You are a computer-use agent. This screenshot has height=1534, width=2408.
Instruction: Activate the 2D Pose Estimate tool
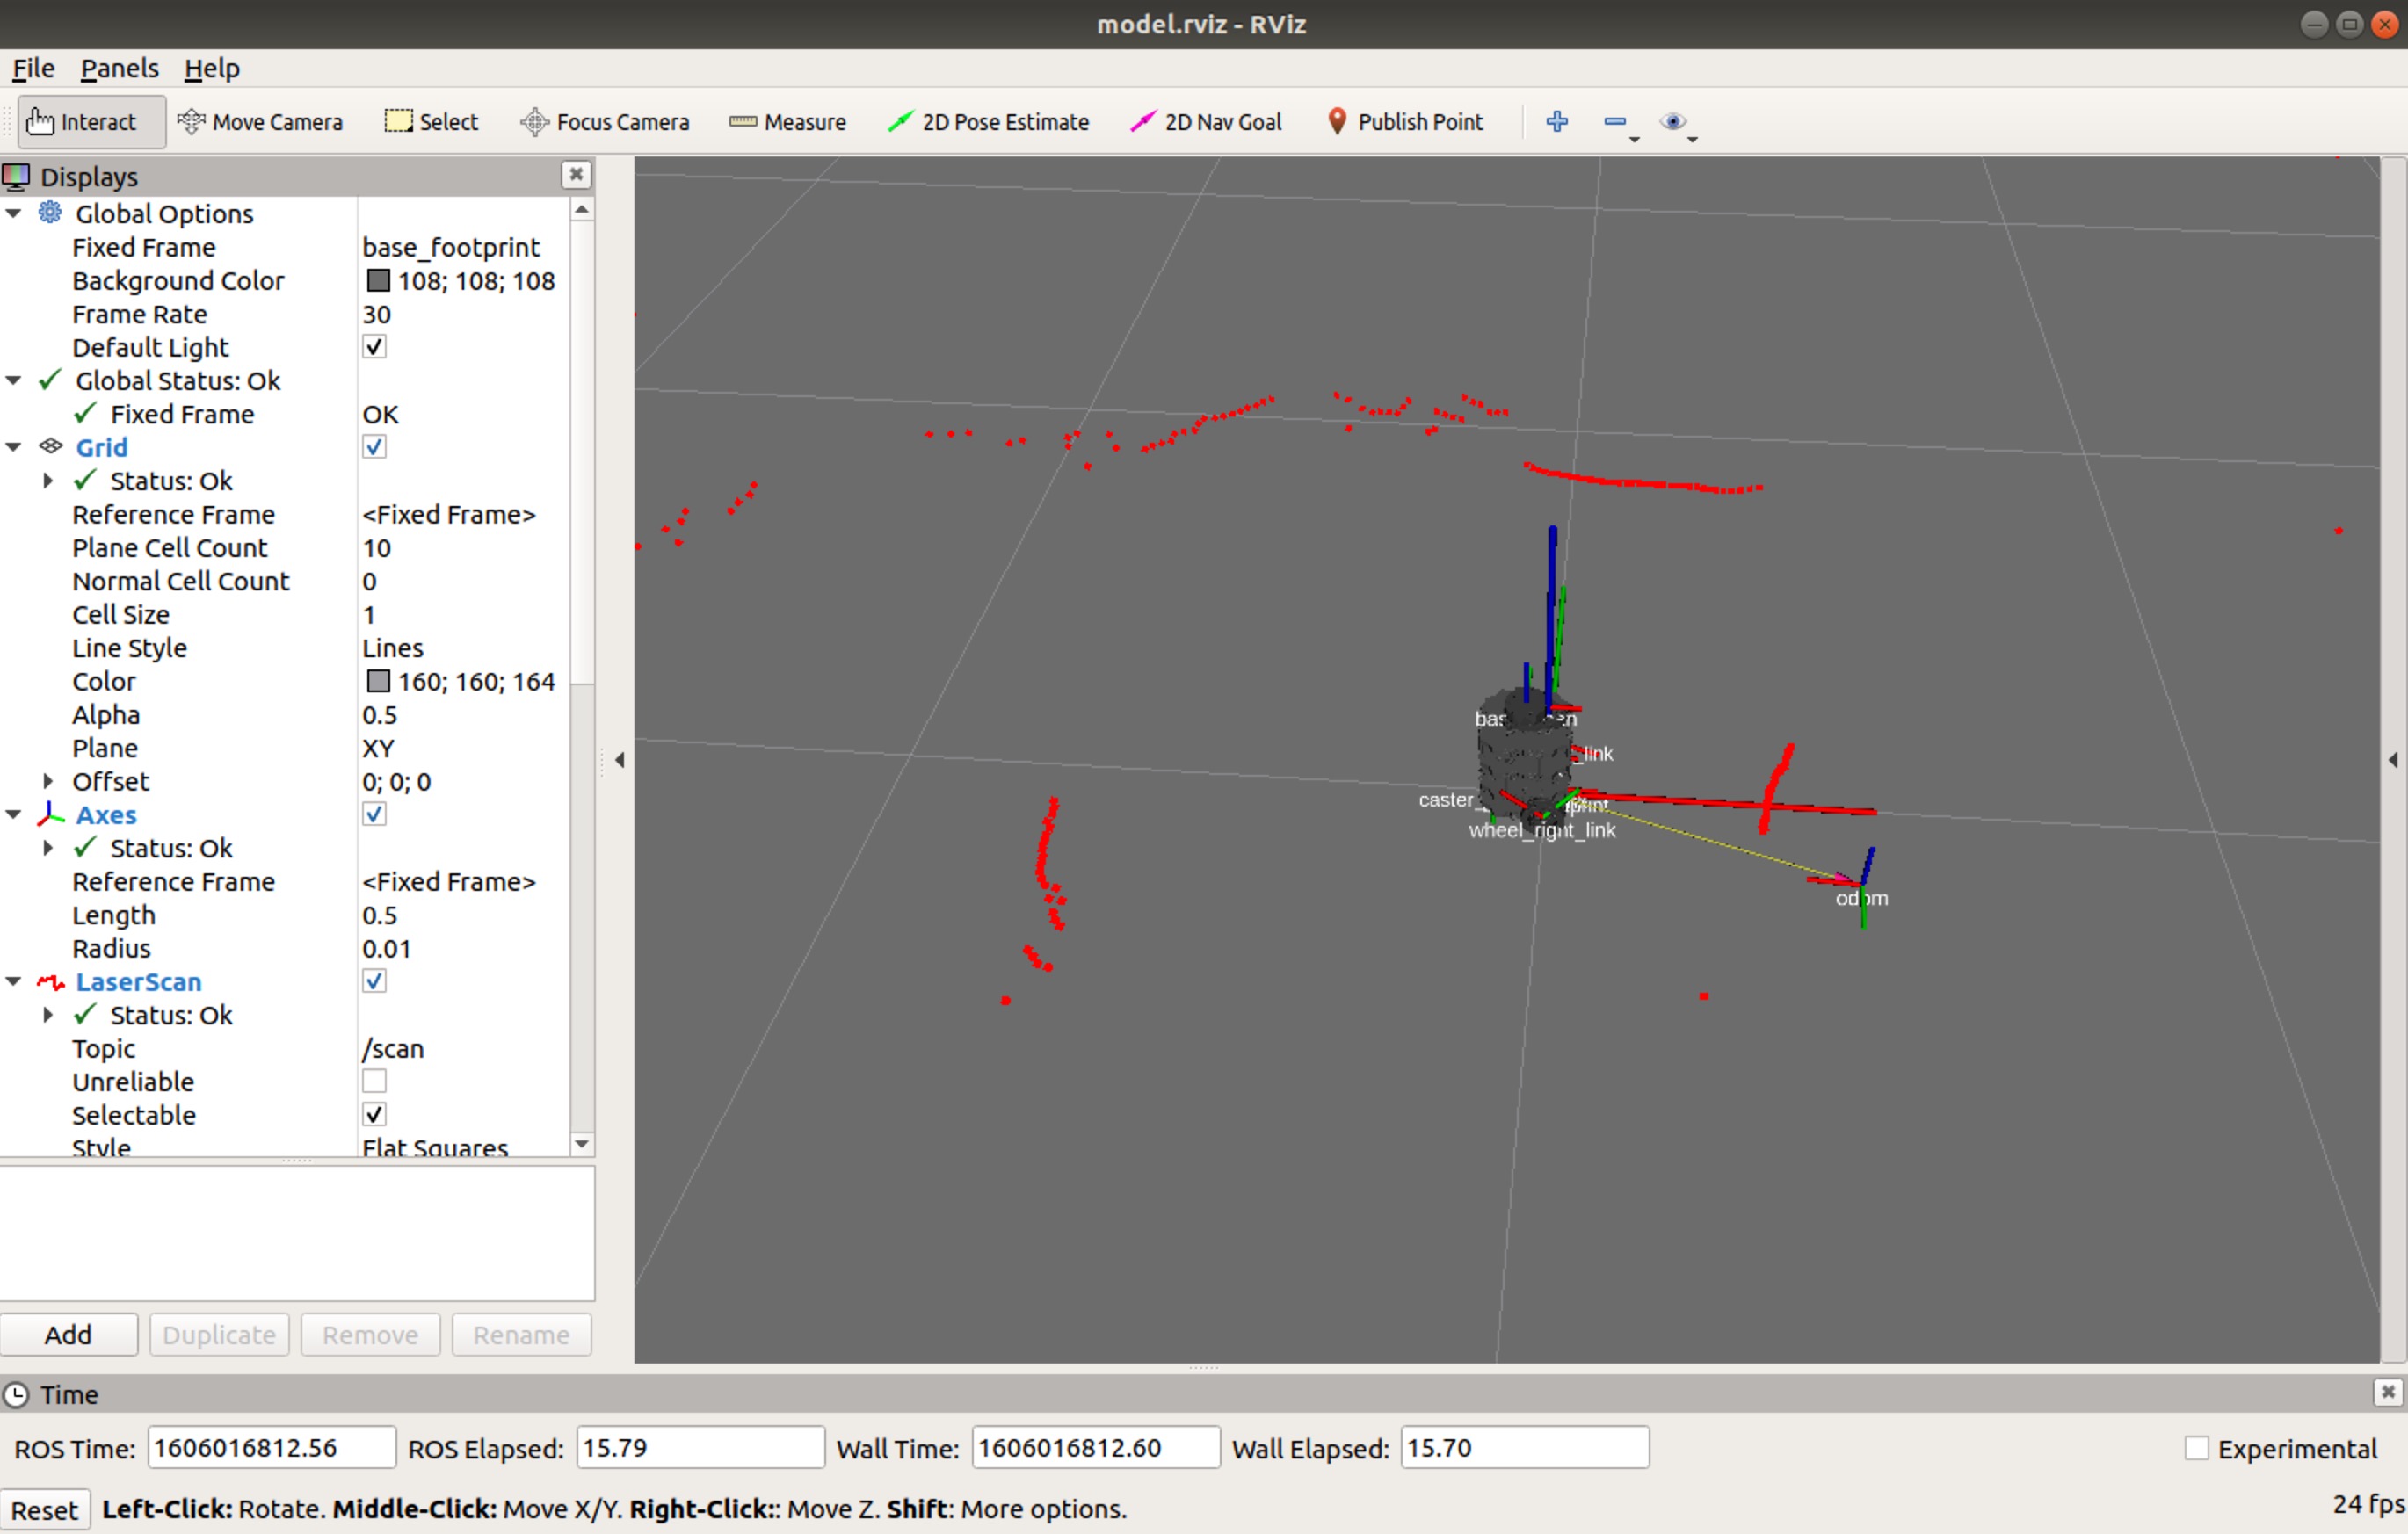988,122
